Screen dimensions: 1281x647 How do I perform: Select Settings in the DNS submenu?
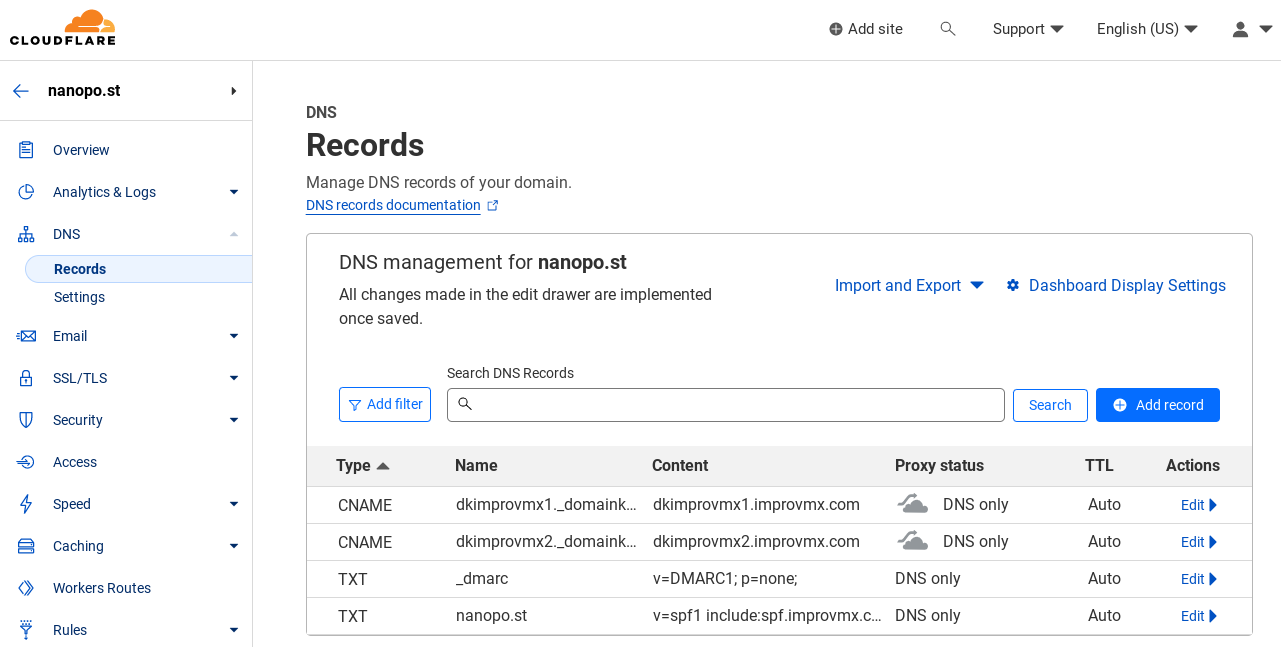pyautogui.click(x=79, y=297)
